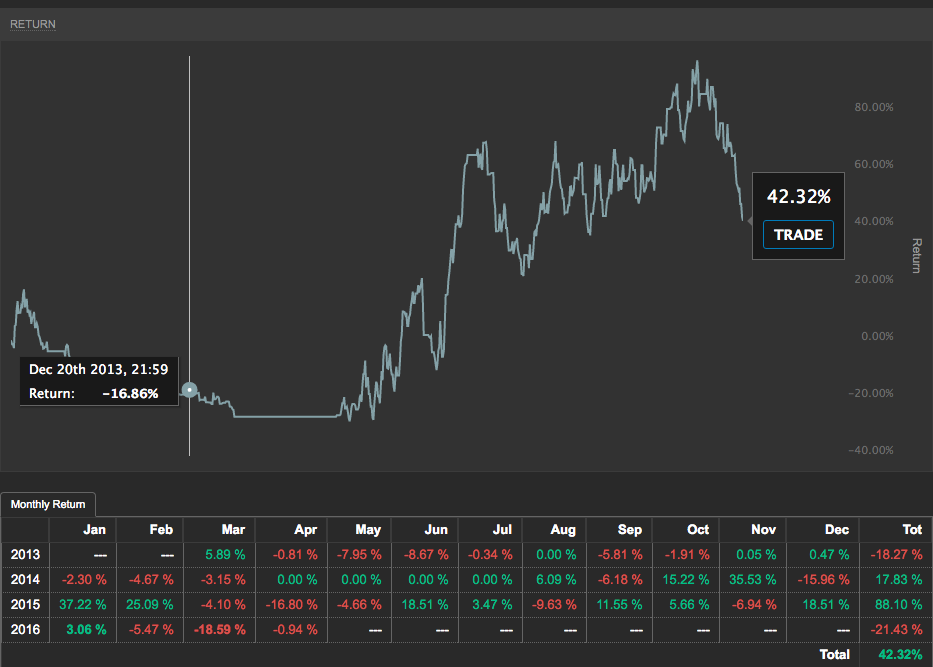
Task: Click the Tot column header
Action: click(x=911, y=530)
